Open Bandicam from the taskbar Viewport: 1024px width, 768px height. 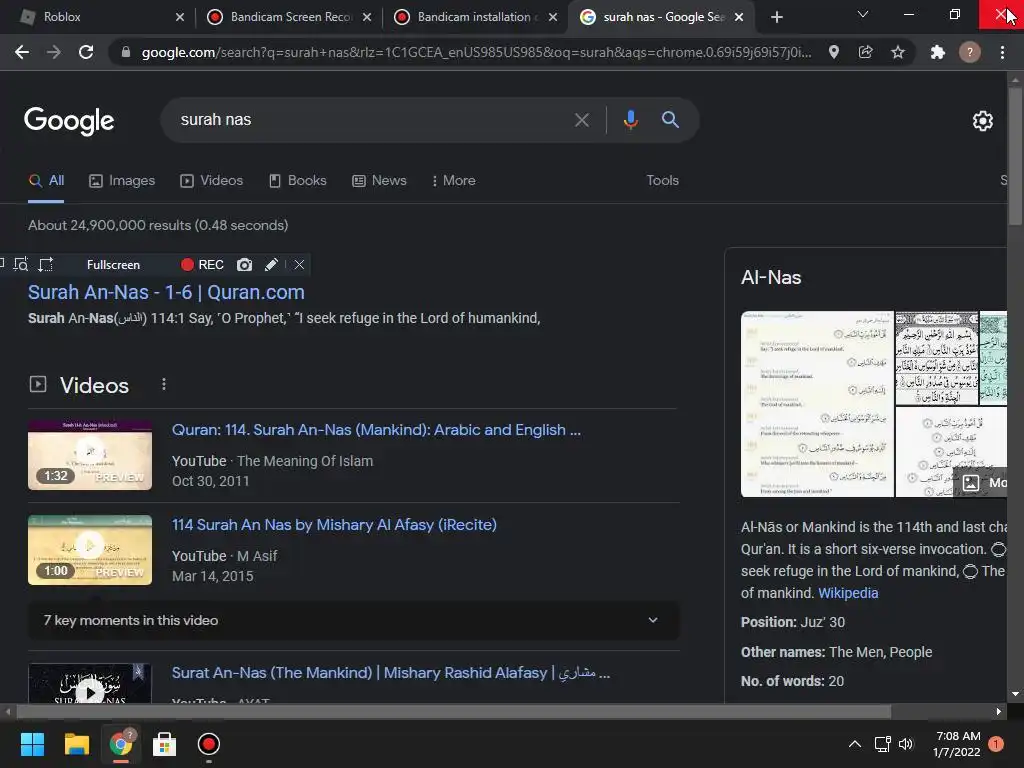[x=208, y=744]
